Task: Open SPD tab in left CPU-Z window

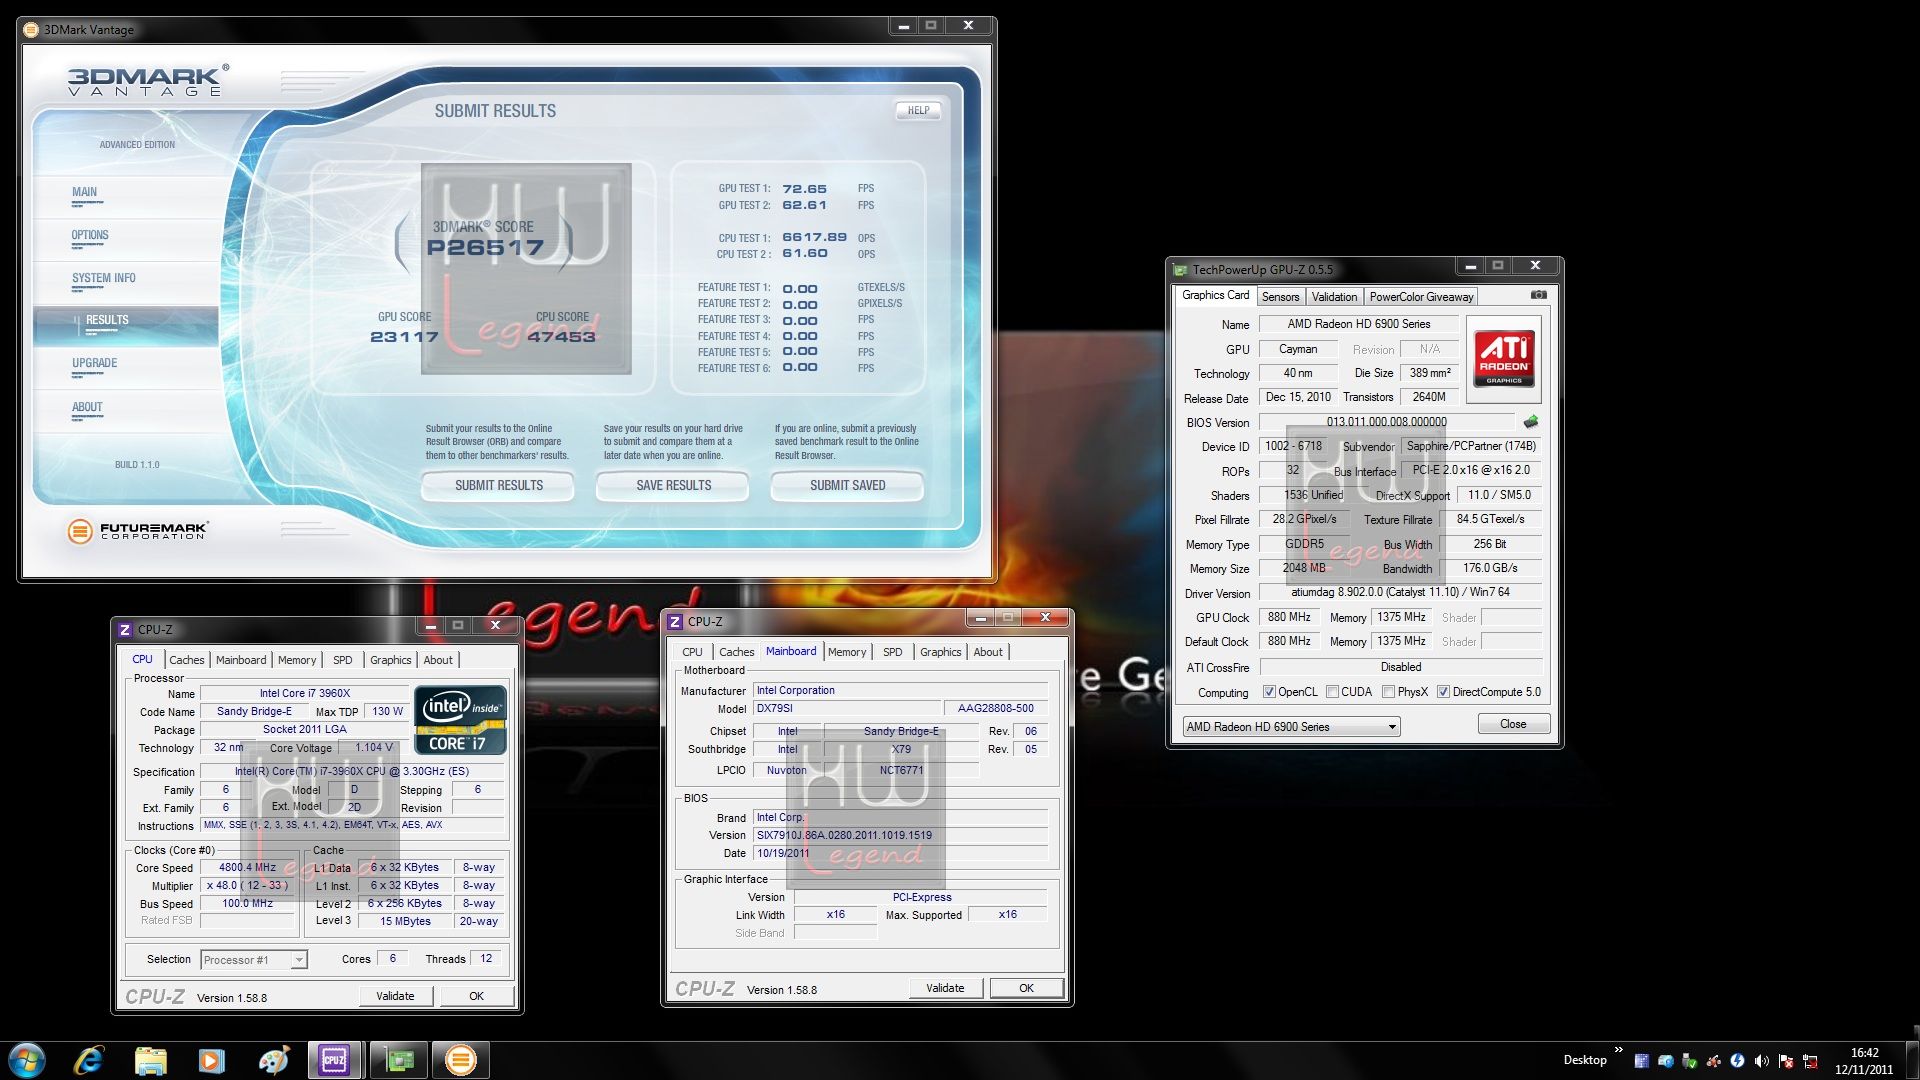Action: [342, 660]
